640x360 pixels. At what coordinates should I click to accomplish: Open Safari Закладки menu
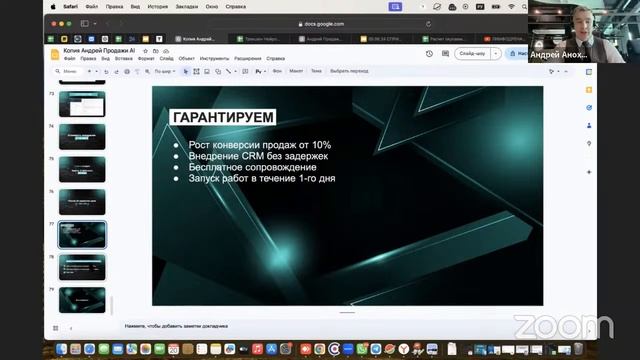(187, 7)
